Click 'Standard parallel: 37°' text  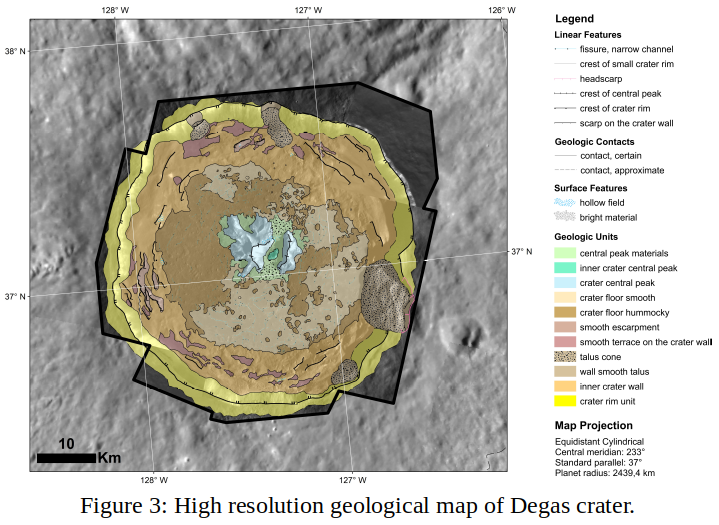click(598, 463)
